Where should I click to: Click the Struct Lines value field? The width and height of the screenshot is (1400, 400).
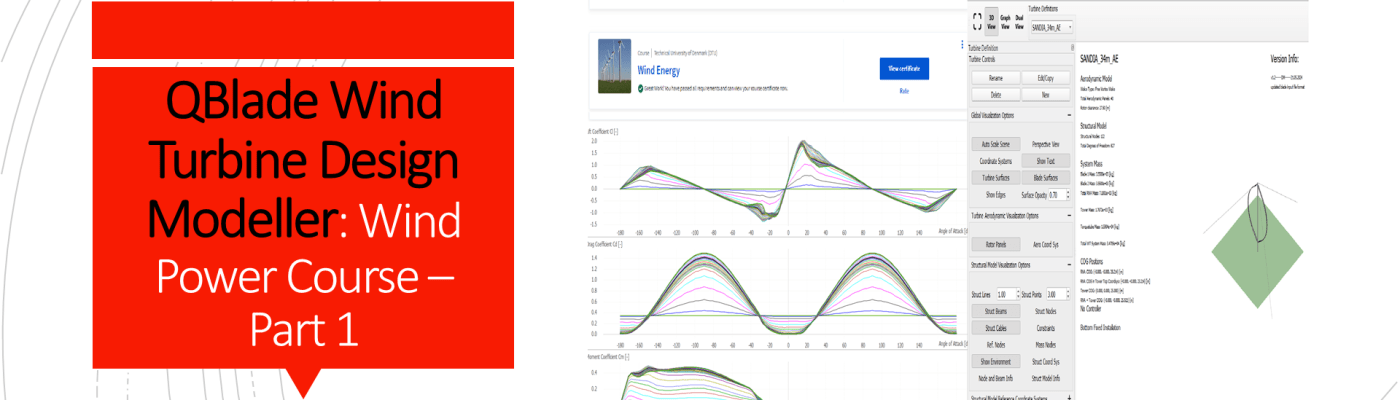coord(1003,295)
